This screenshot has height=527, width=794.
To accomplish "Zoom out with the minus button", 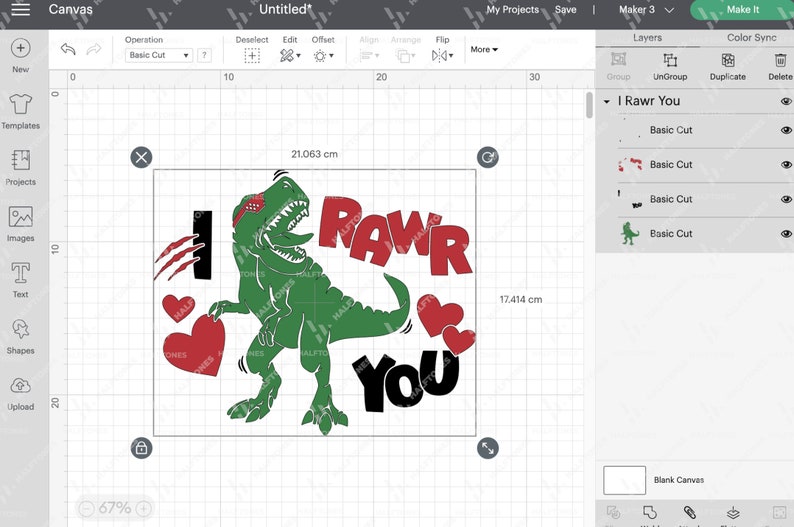I will [x=87, y=508].
